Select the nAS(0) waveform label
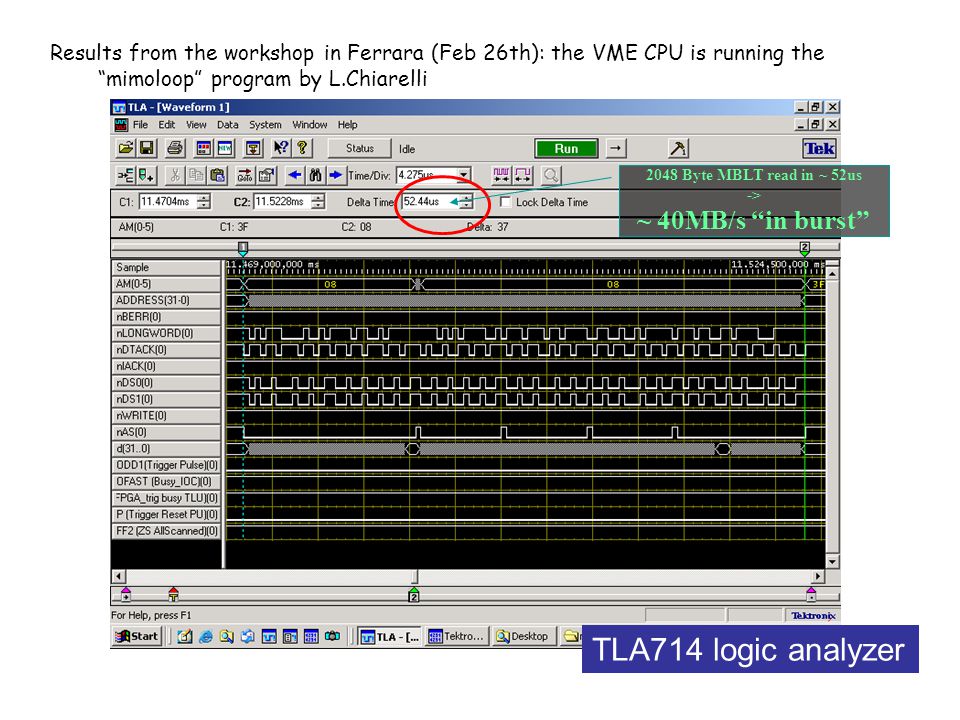This screenshot has width=960, height=720. click(x=167, y=432)
